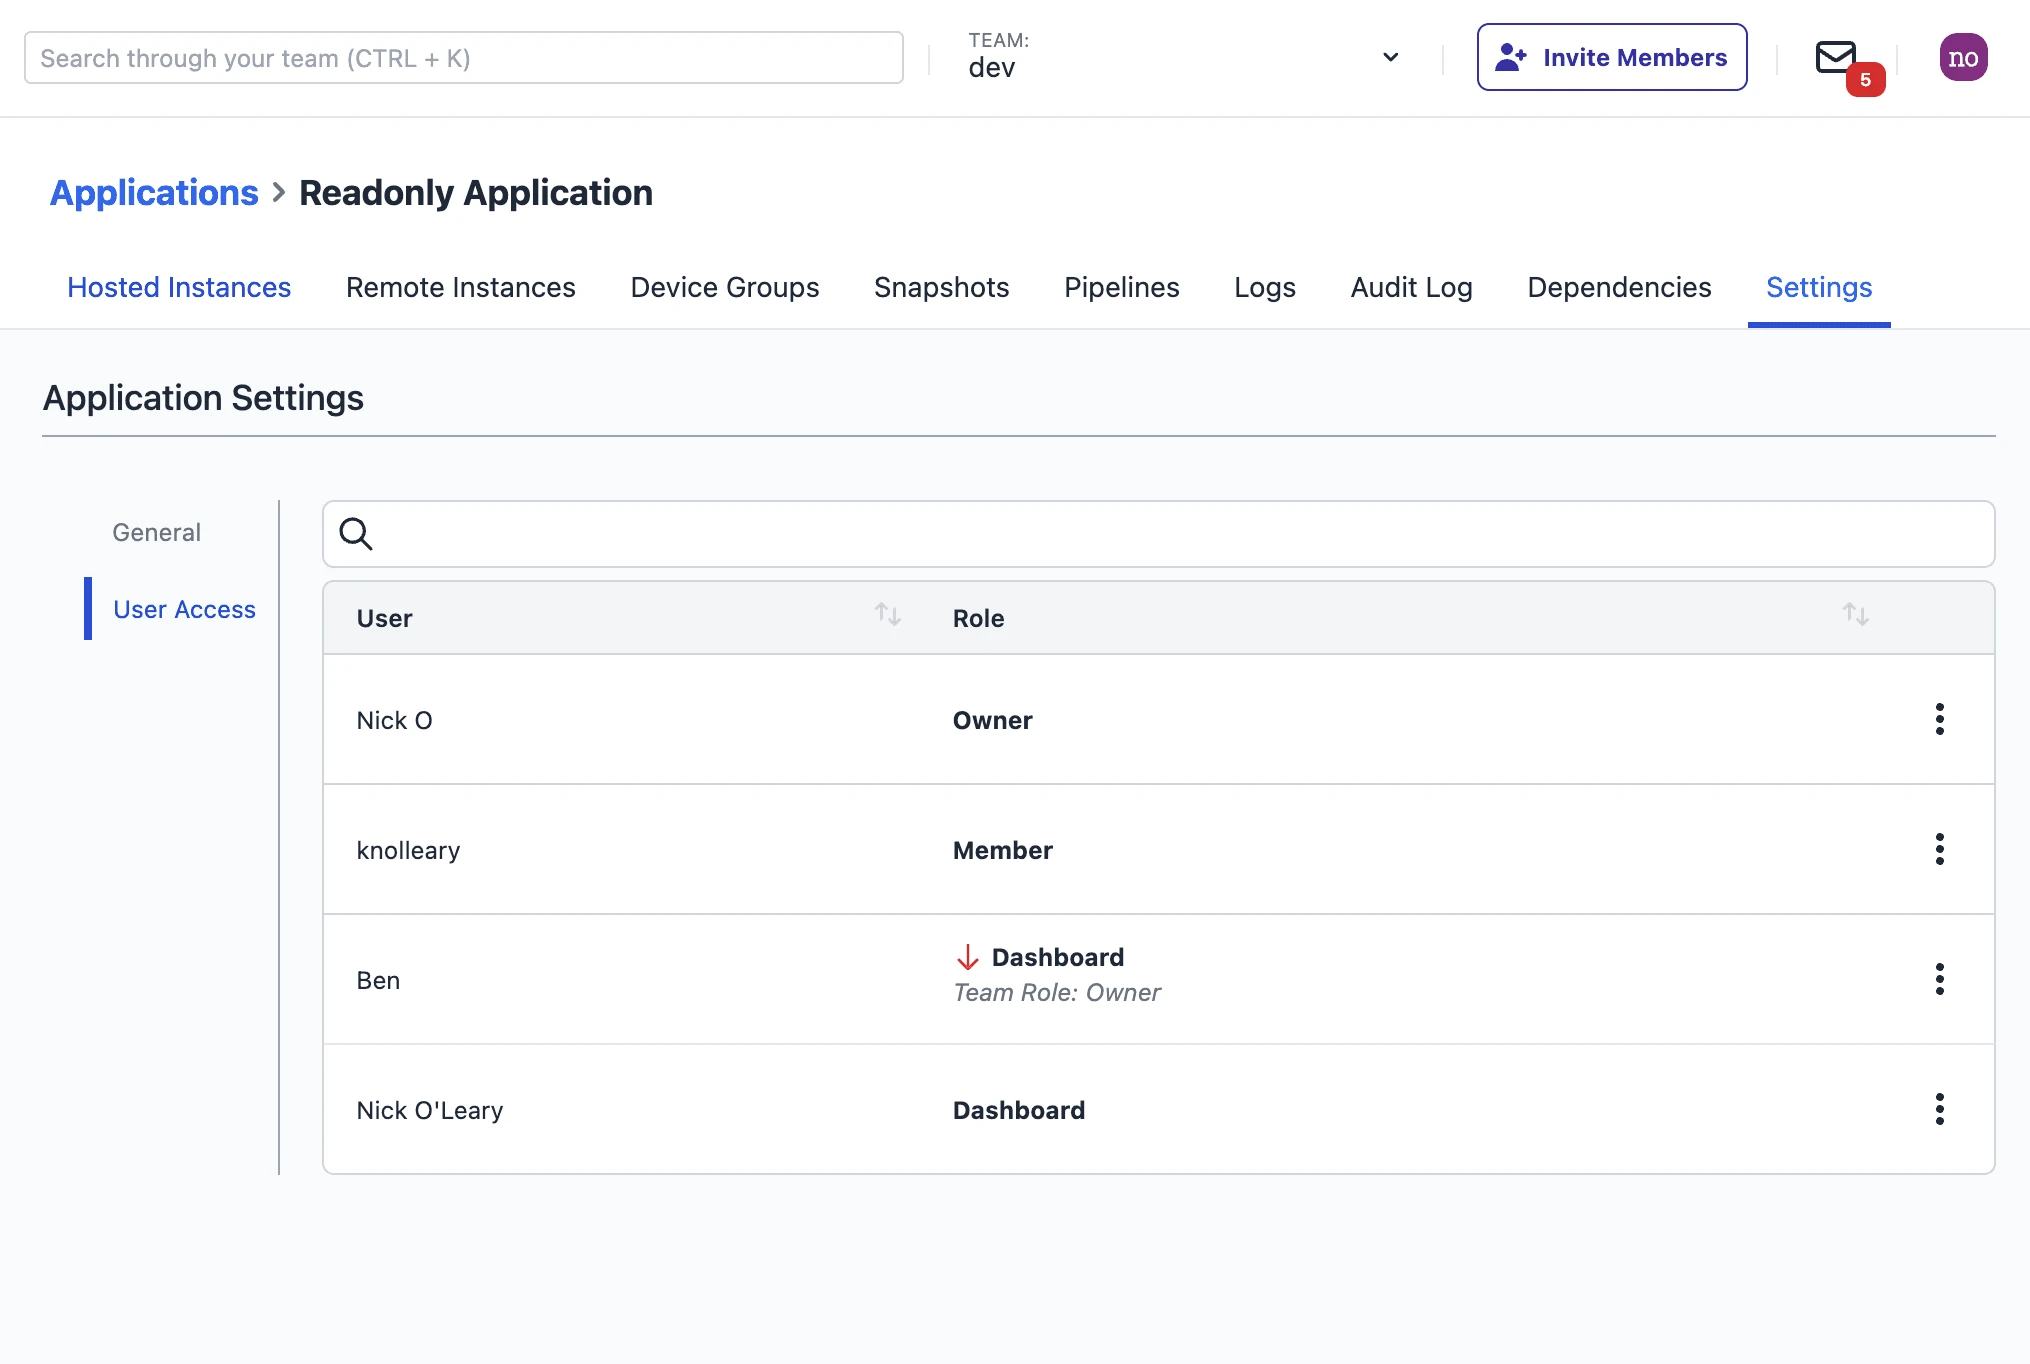Focus the team search field
The width and height of the screenshot is (2030, 1364).
click(x=464, y=57)
